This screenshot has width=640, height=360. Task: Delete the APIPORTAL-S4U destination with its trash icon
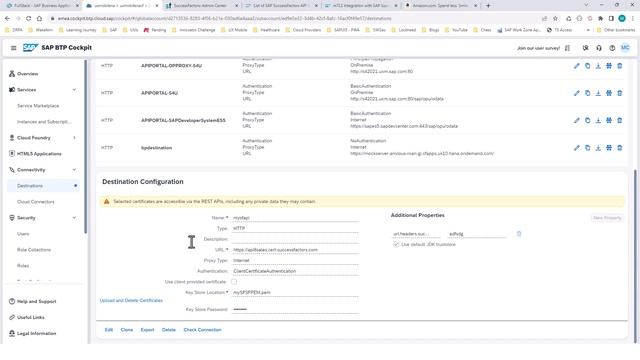[x=620, y=93]
